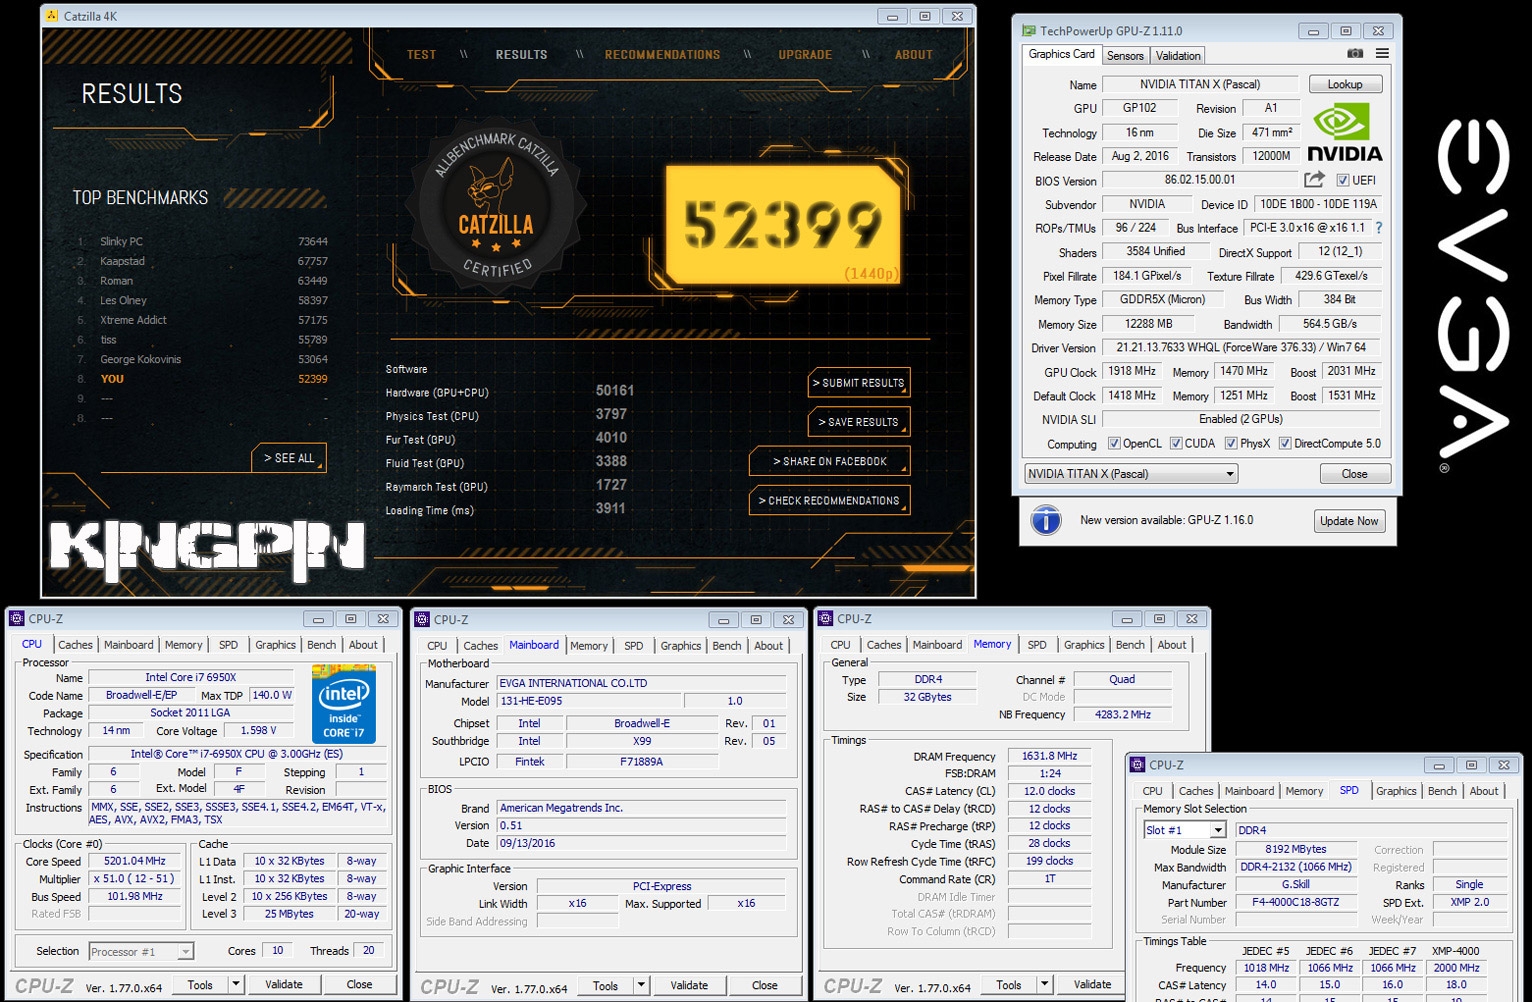This screenshot has width=1532, height=1002.
Task: Click Tools button in CPU-Z CPU window
Action: (x=200, y=984)
